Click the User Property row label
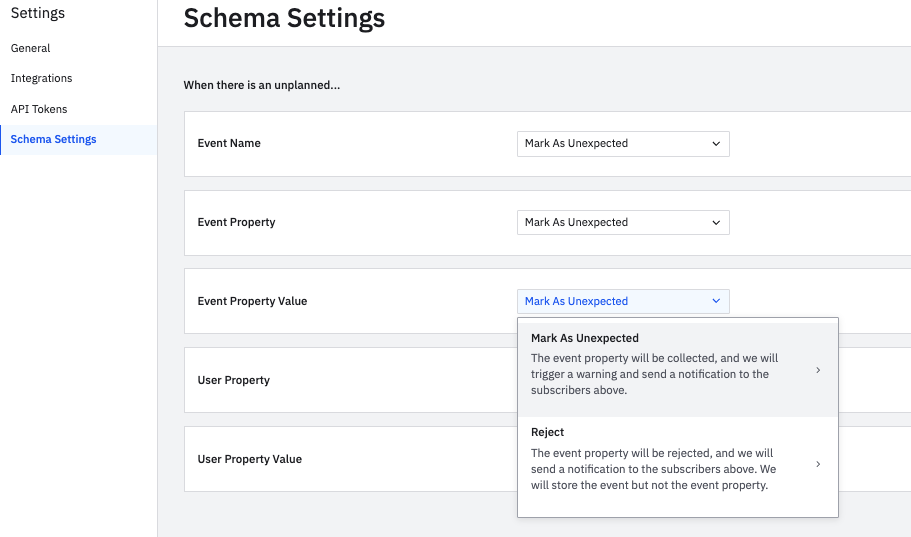 click(x=233, y=380)
